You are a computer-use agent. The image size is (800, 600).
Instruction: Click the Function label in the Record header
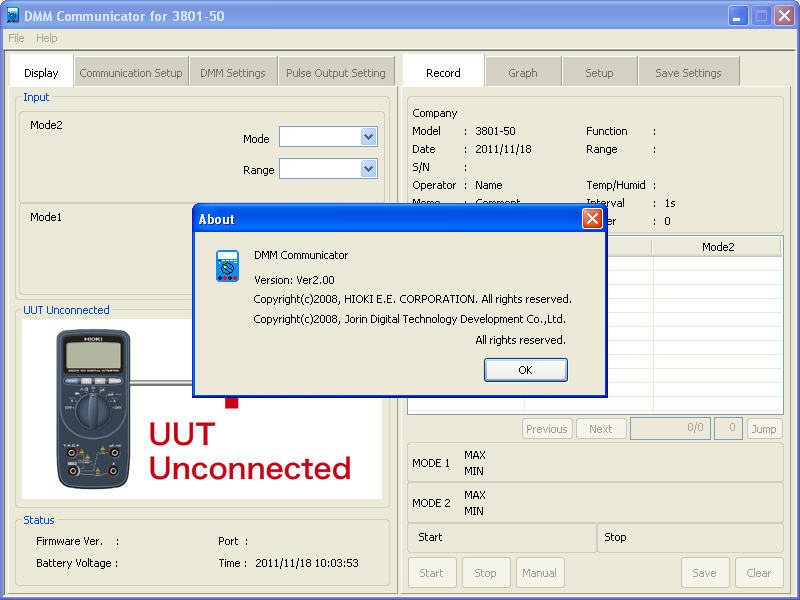(x=607, y=131)
